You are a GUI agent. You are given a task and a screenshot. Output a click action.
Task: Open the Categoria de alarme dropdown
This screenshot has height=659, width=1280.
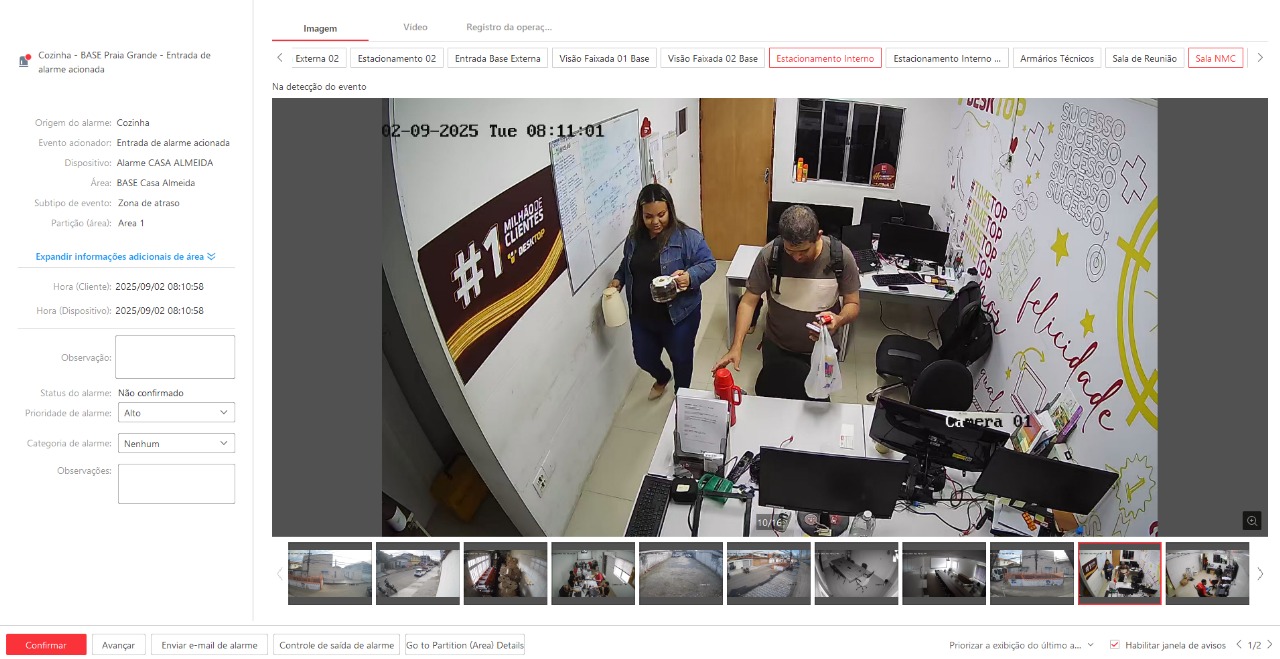(176, 443)
